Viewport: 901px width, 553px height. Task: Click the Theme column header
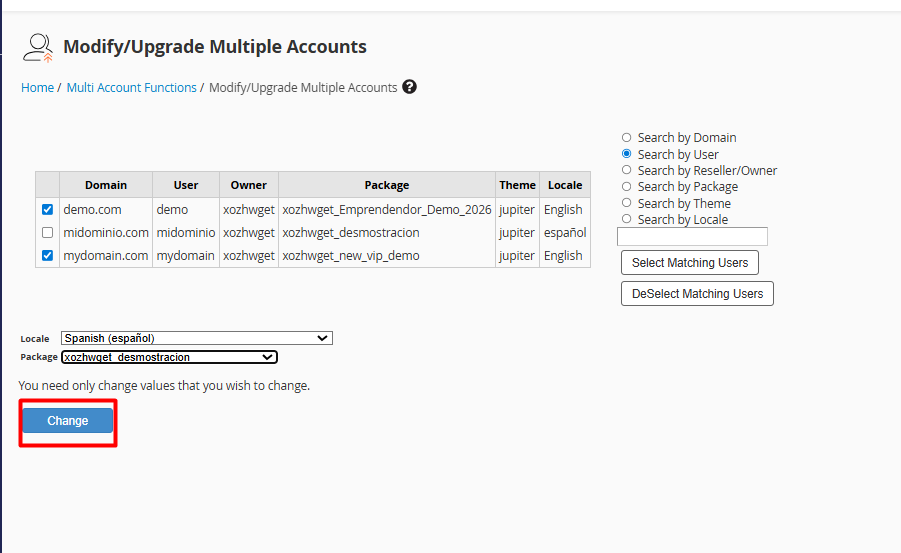[517, 185]
